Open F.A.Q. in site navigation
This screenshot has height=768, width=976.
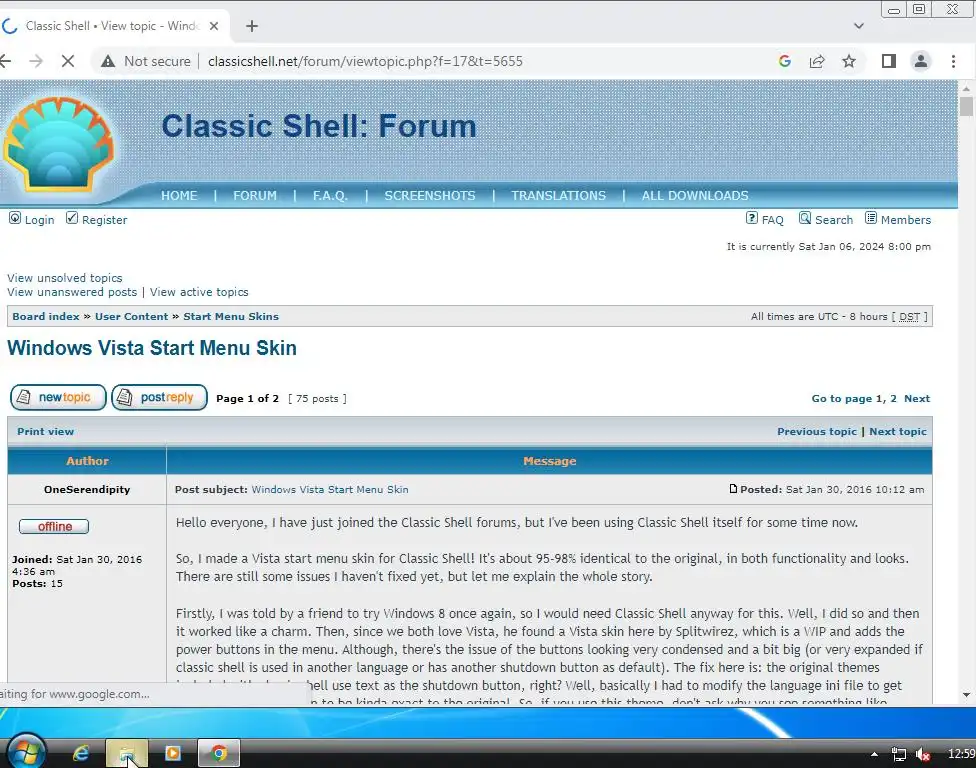tap(330, 195)
